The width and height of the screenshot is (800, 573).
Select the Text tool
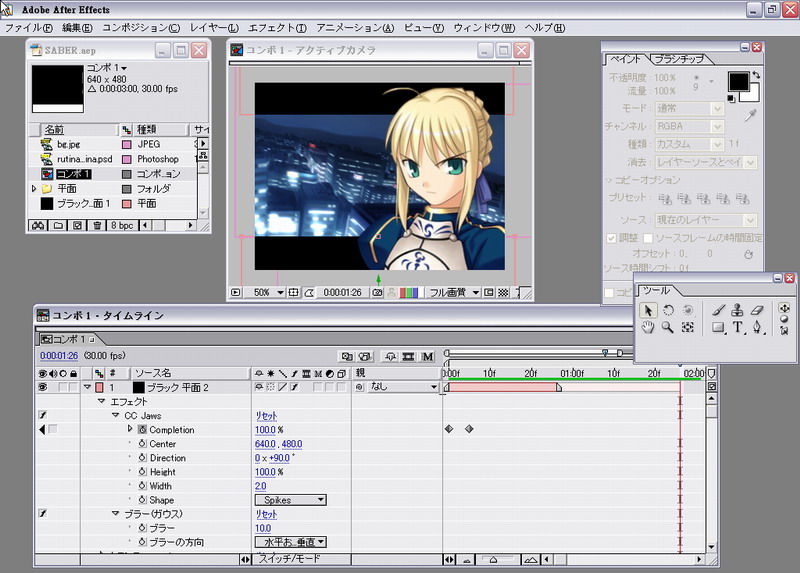[x=738, y=328]
